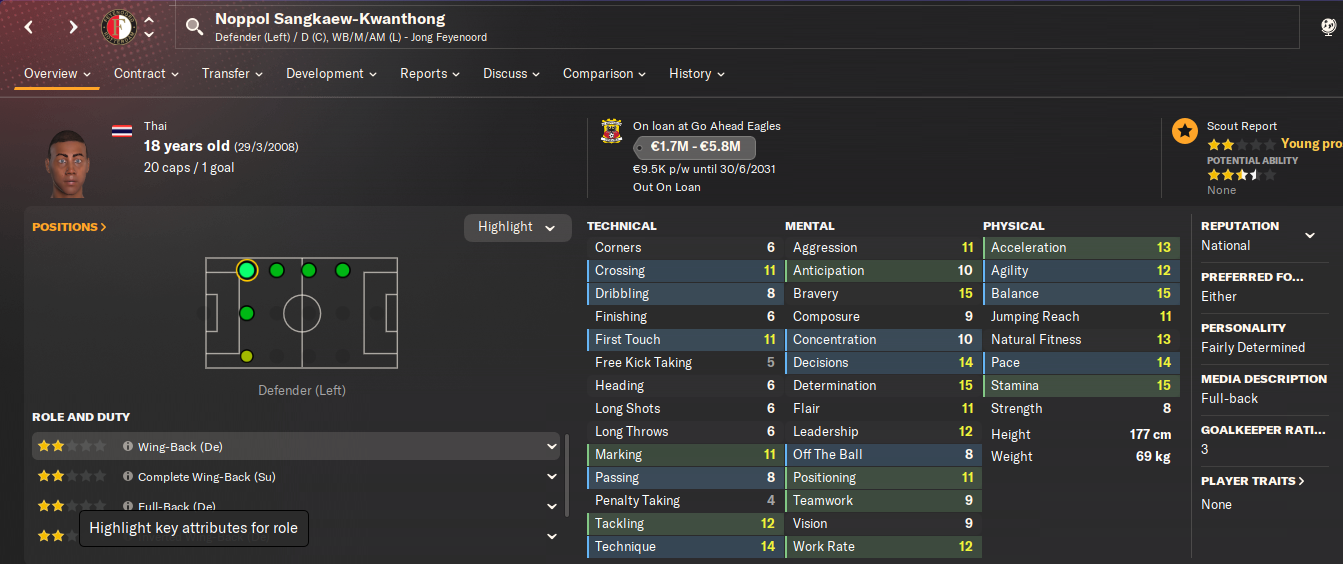Open the Highlight dropdown
Image resolution: width=1343 pixels, height=564 pixels.
[x=516, y=227]
